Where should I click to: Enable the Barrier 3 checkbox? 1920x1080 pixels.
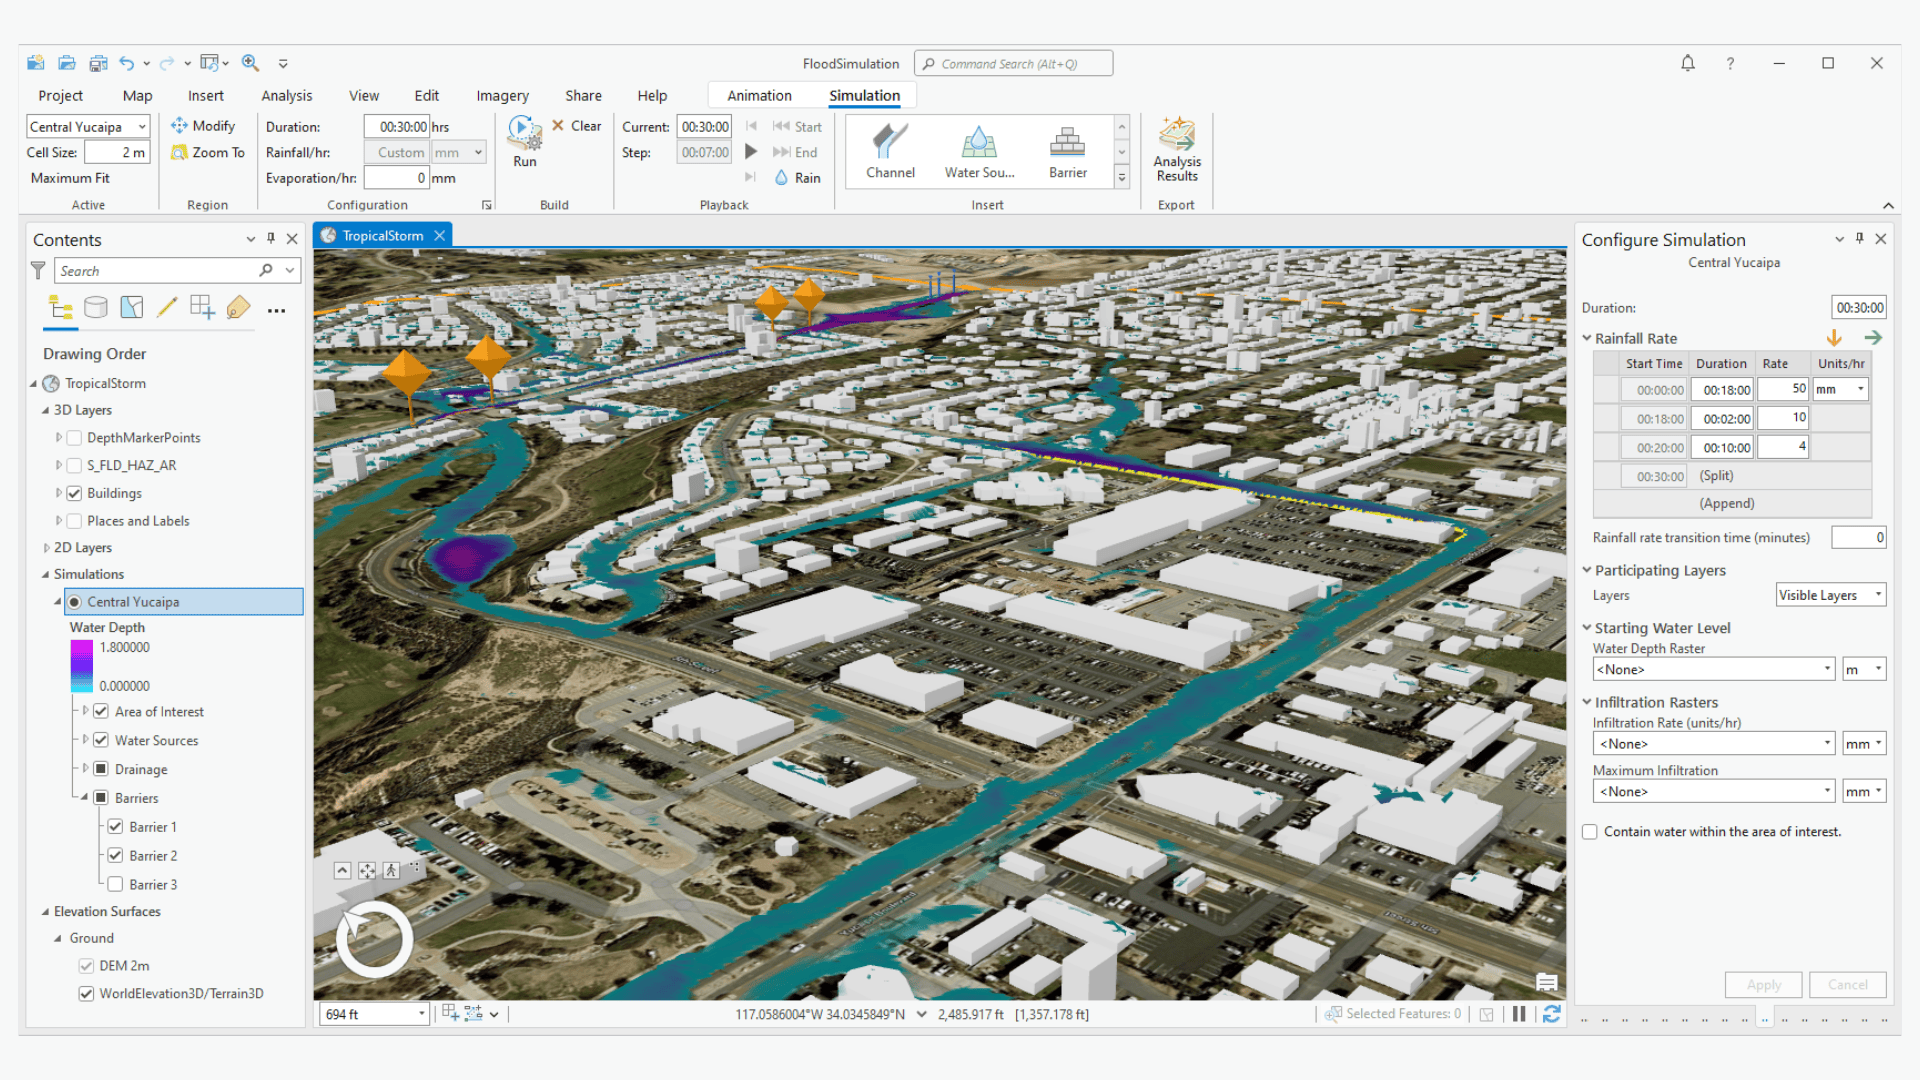tap(116, 884)
